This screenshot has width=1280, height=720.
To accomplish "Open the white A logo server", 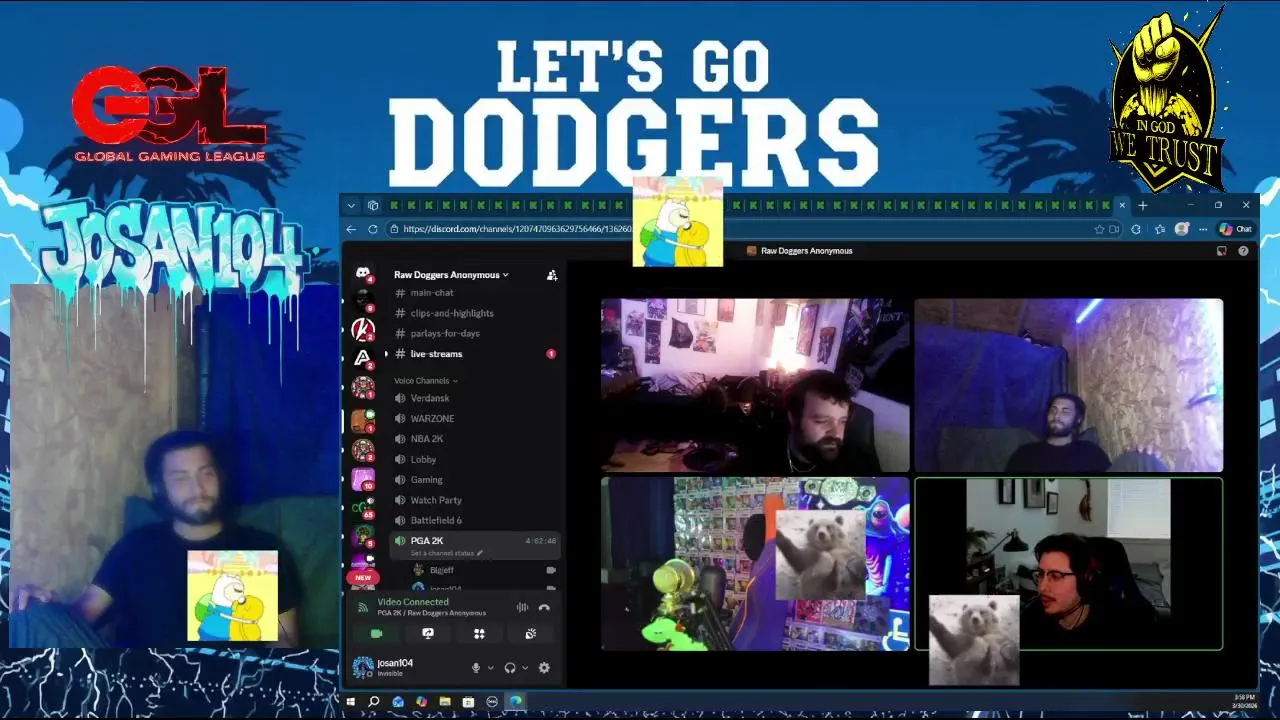I will [363, 357].
